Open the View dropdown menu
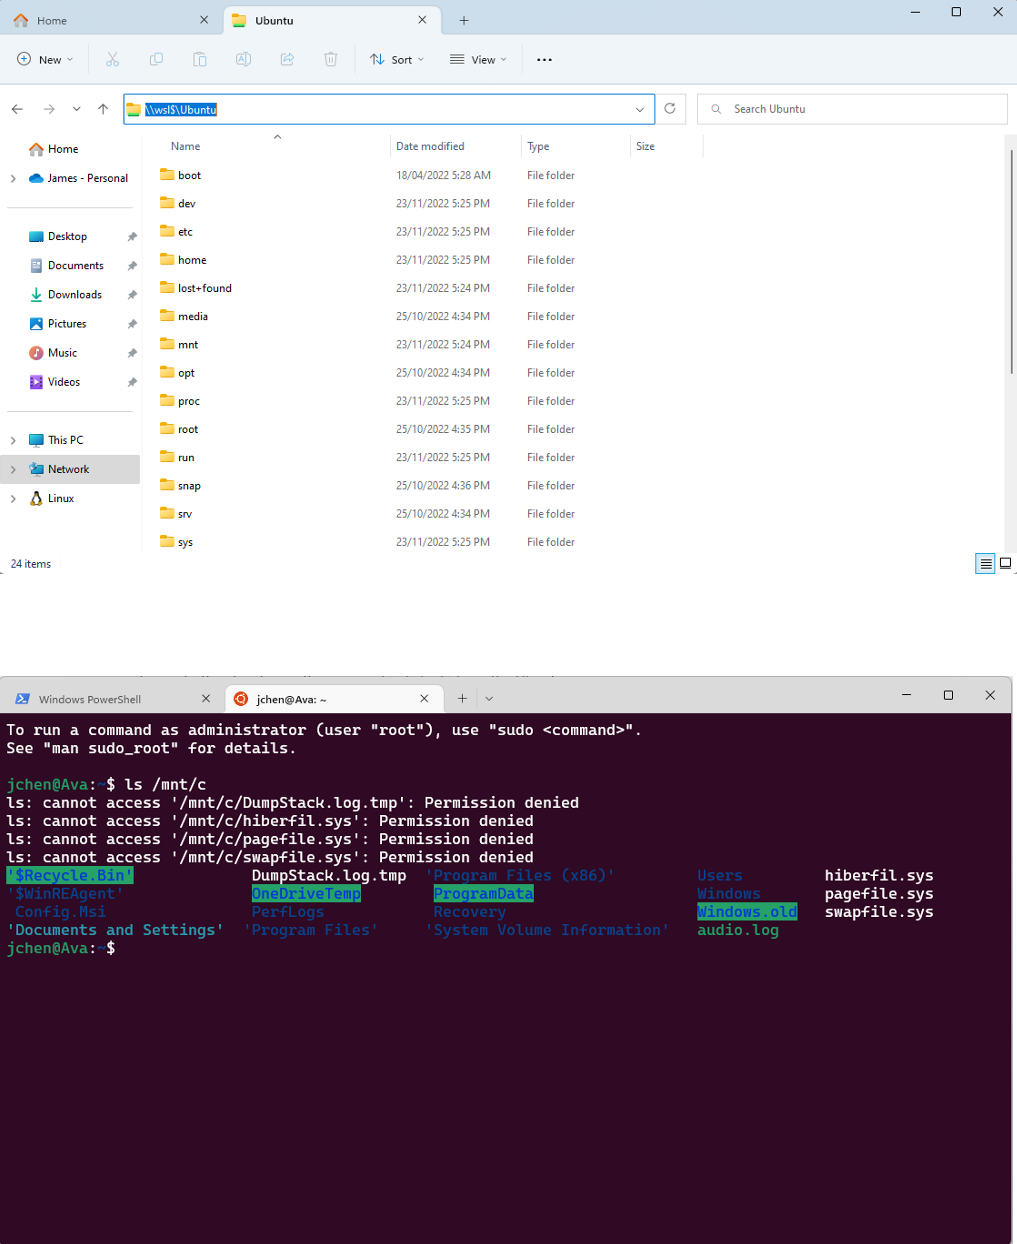 tap(478, 60)
